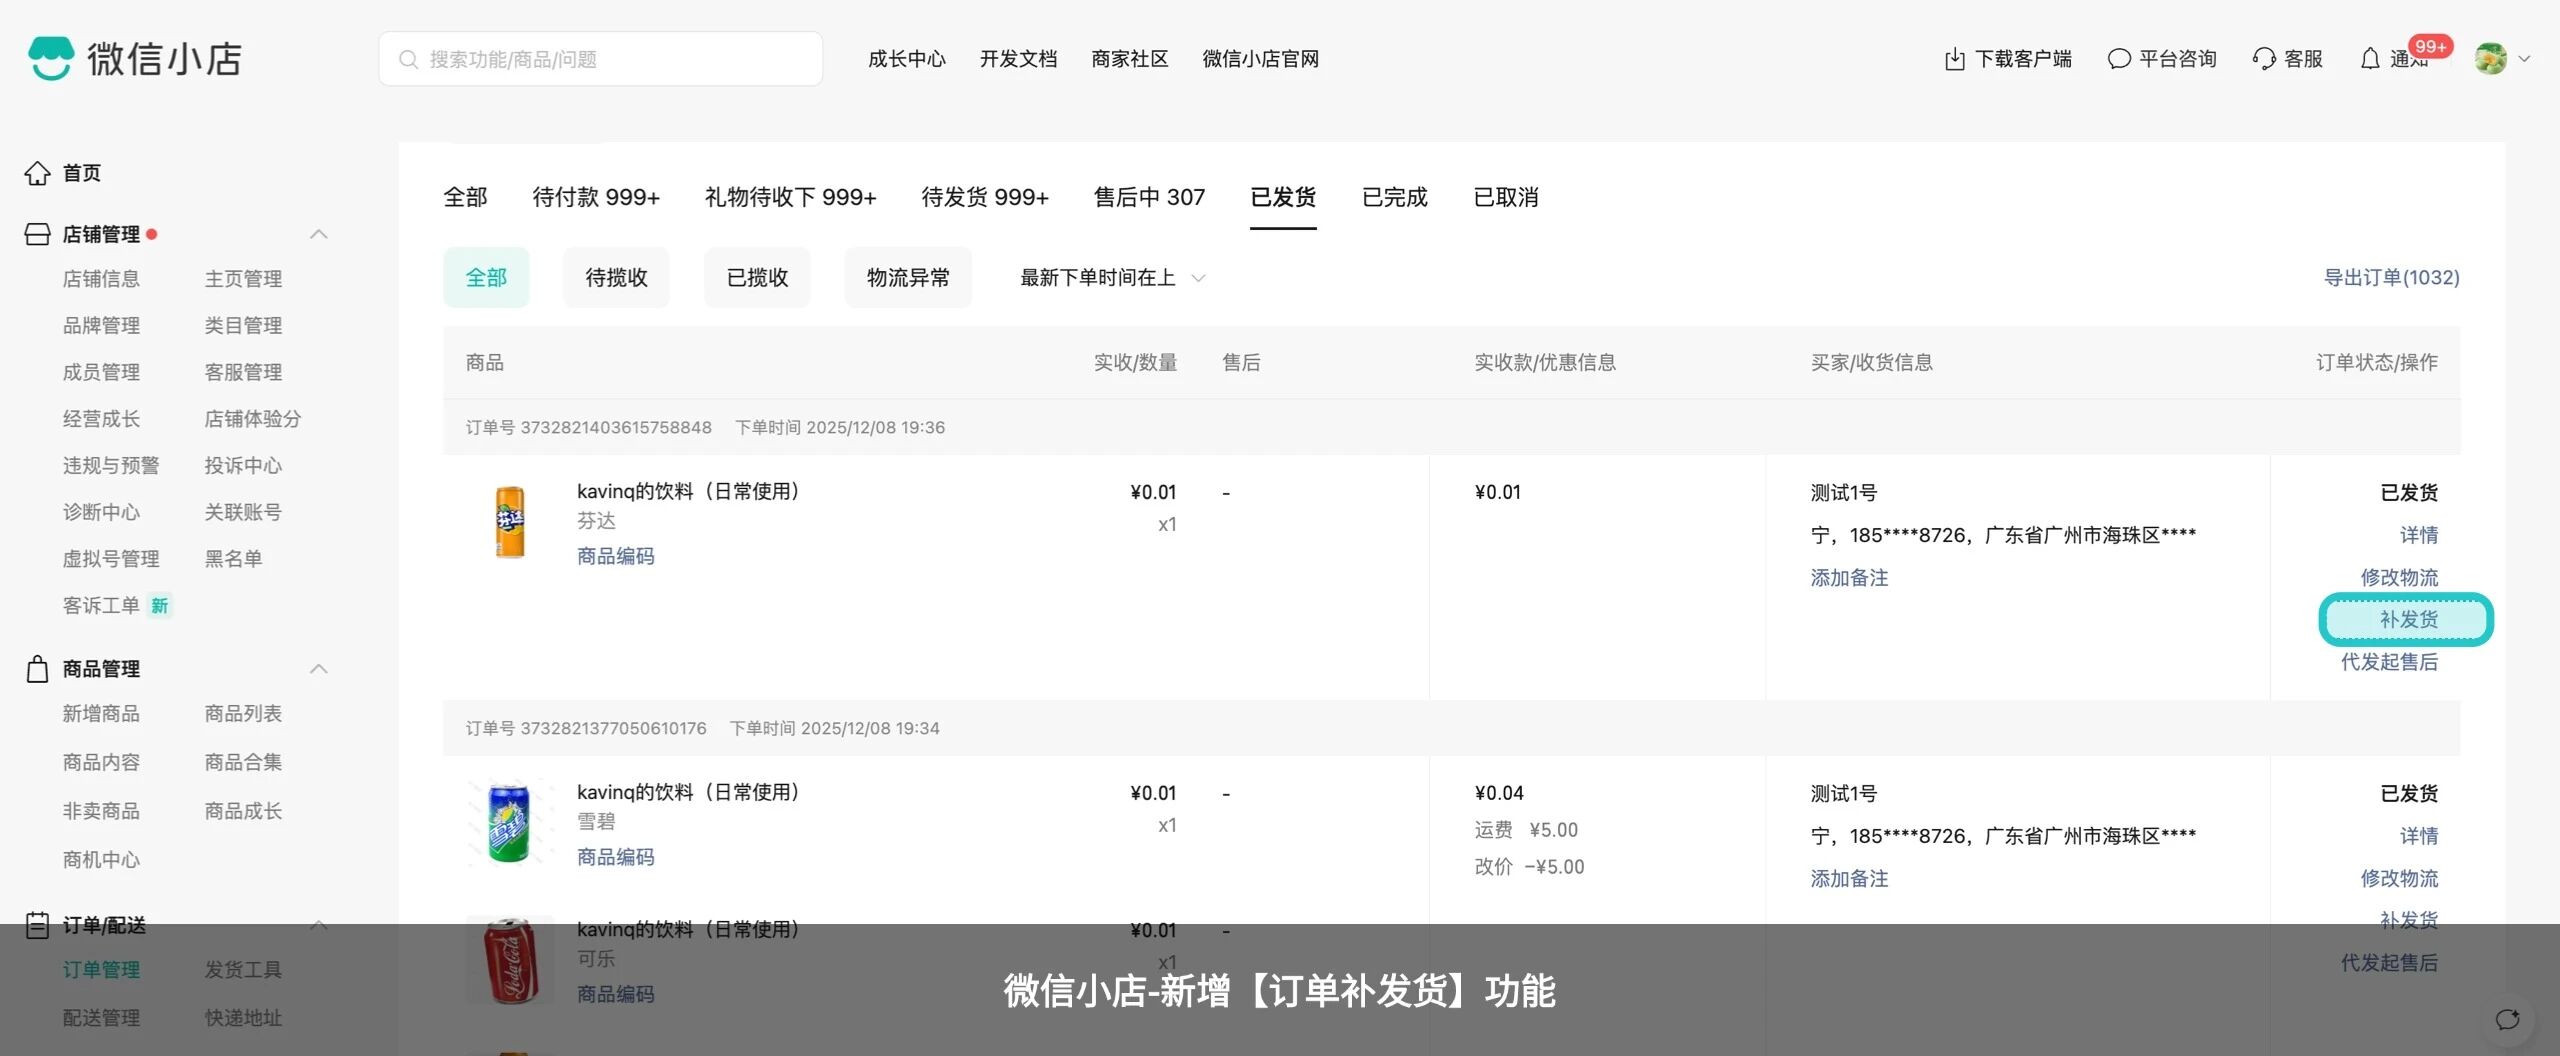Click 添加备注 for the 雪碧 order
The width and height of the screenshot is (2560, 1056).
pyautogui.click(x=1849, y=879)
